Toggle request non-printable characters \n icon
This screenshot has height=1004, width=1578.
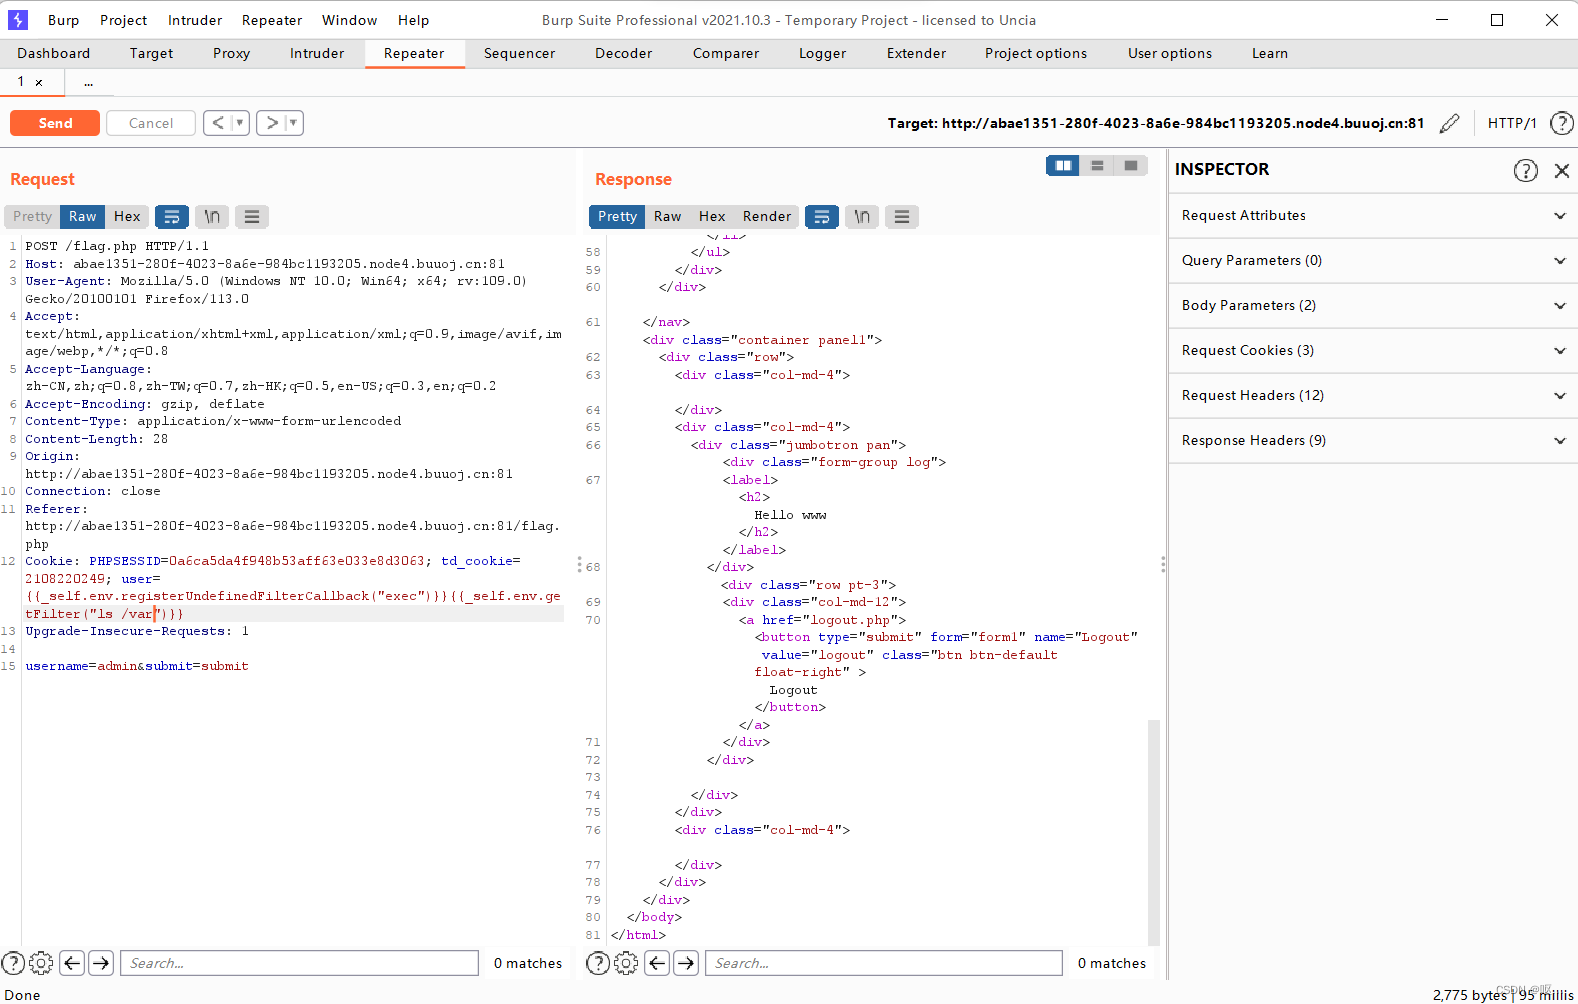pyautogui.click(x=212, y=216)
